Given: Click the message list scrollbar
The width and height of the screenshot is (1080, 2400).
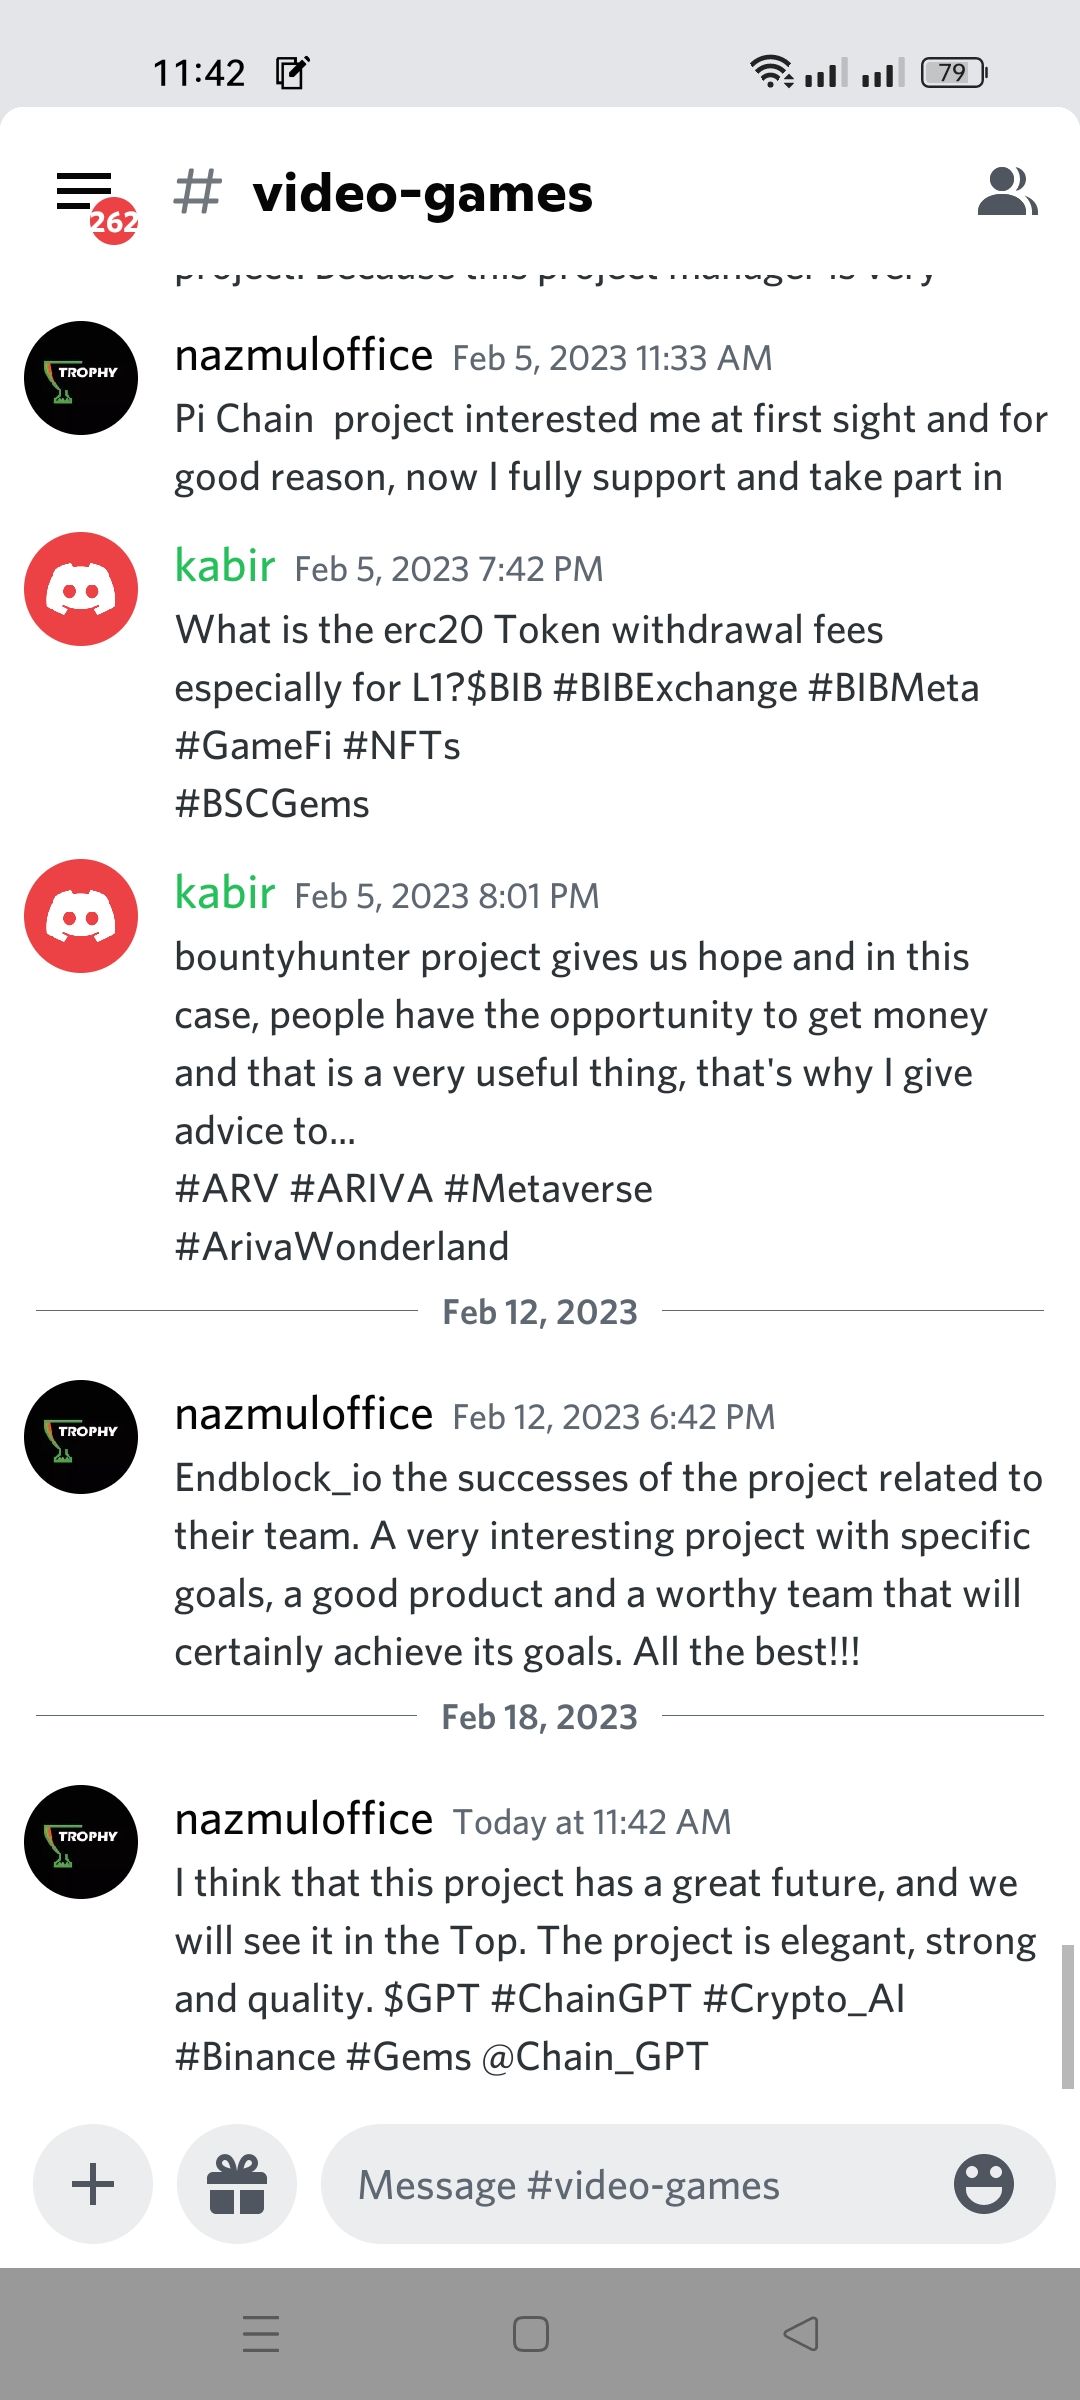Looking at the screenshot, I should 1067,2016.
